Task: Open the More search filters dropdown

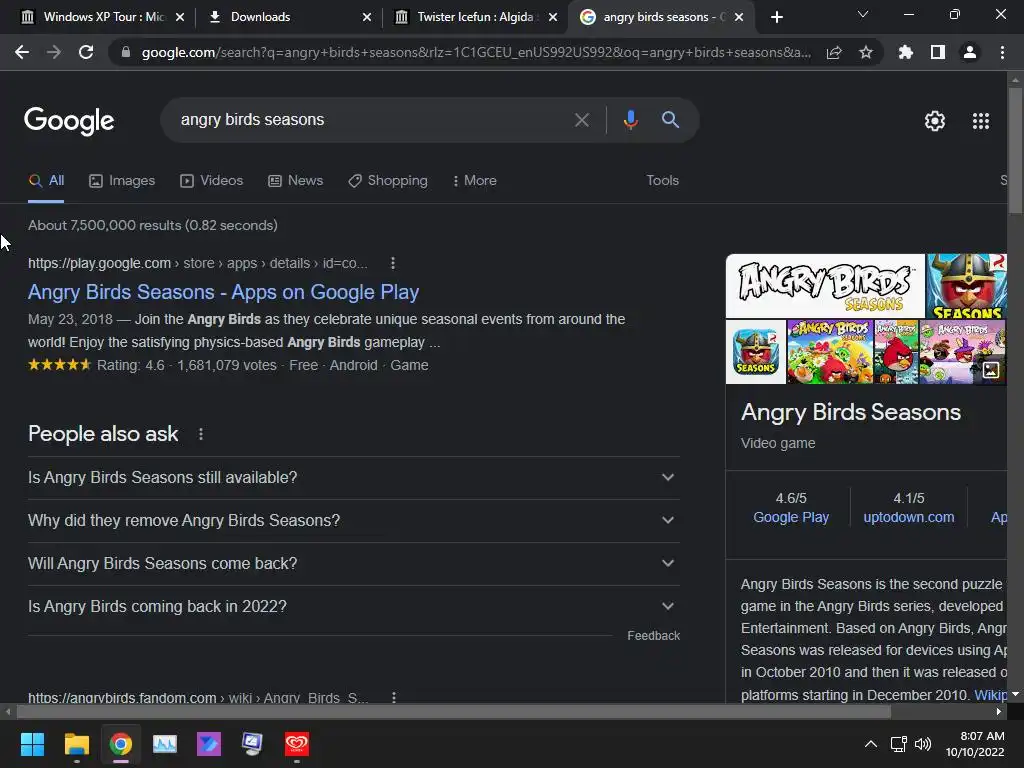Action: point(475,181)
